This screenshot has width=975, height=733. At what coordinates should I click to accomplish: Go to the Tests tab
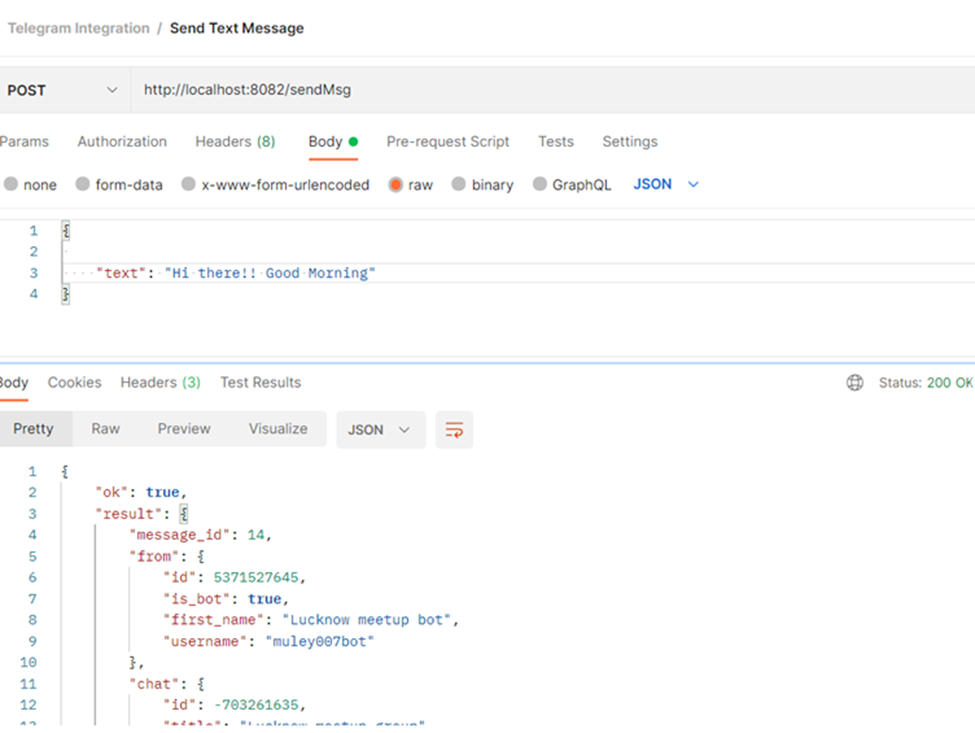coord(556,142)
